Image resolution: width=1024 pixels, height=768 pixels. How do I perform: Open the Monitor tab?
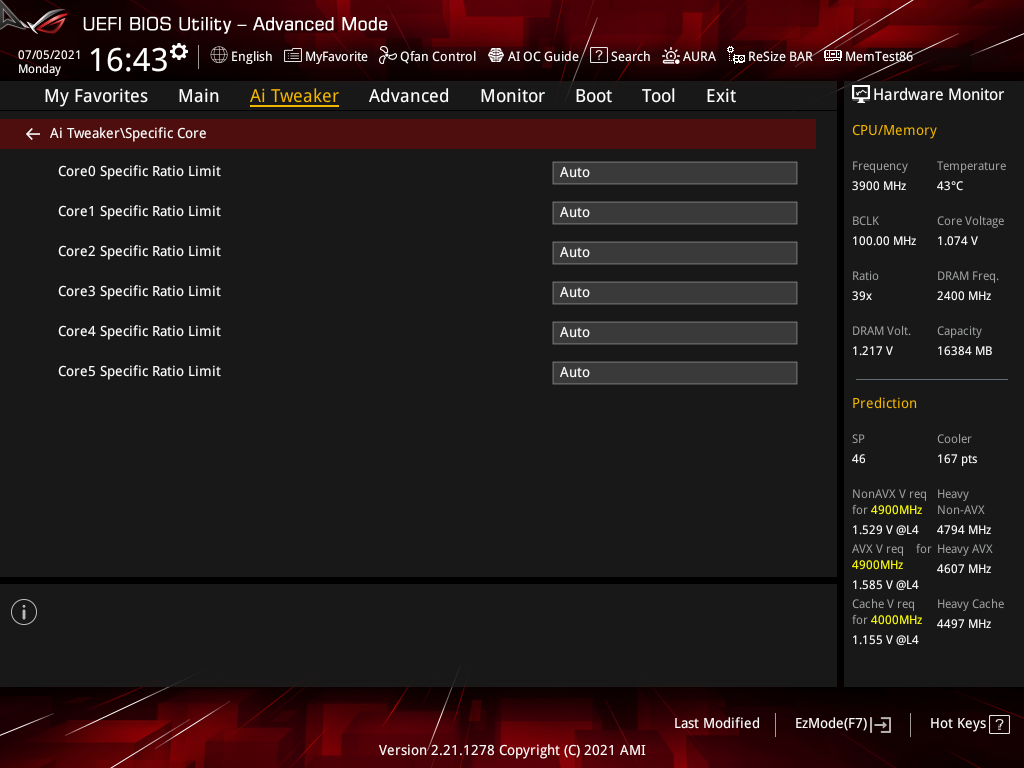pos(513,96)
